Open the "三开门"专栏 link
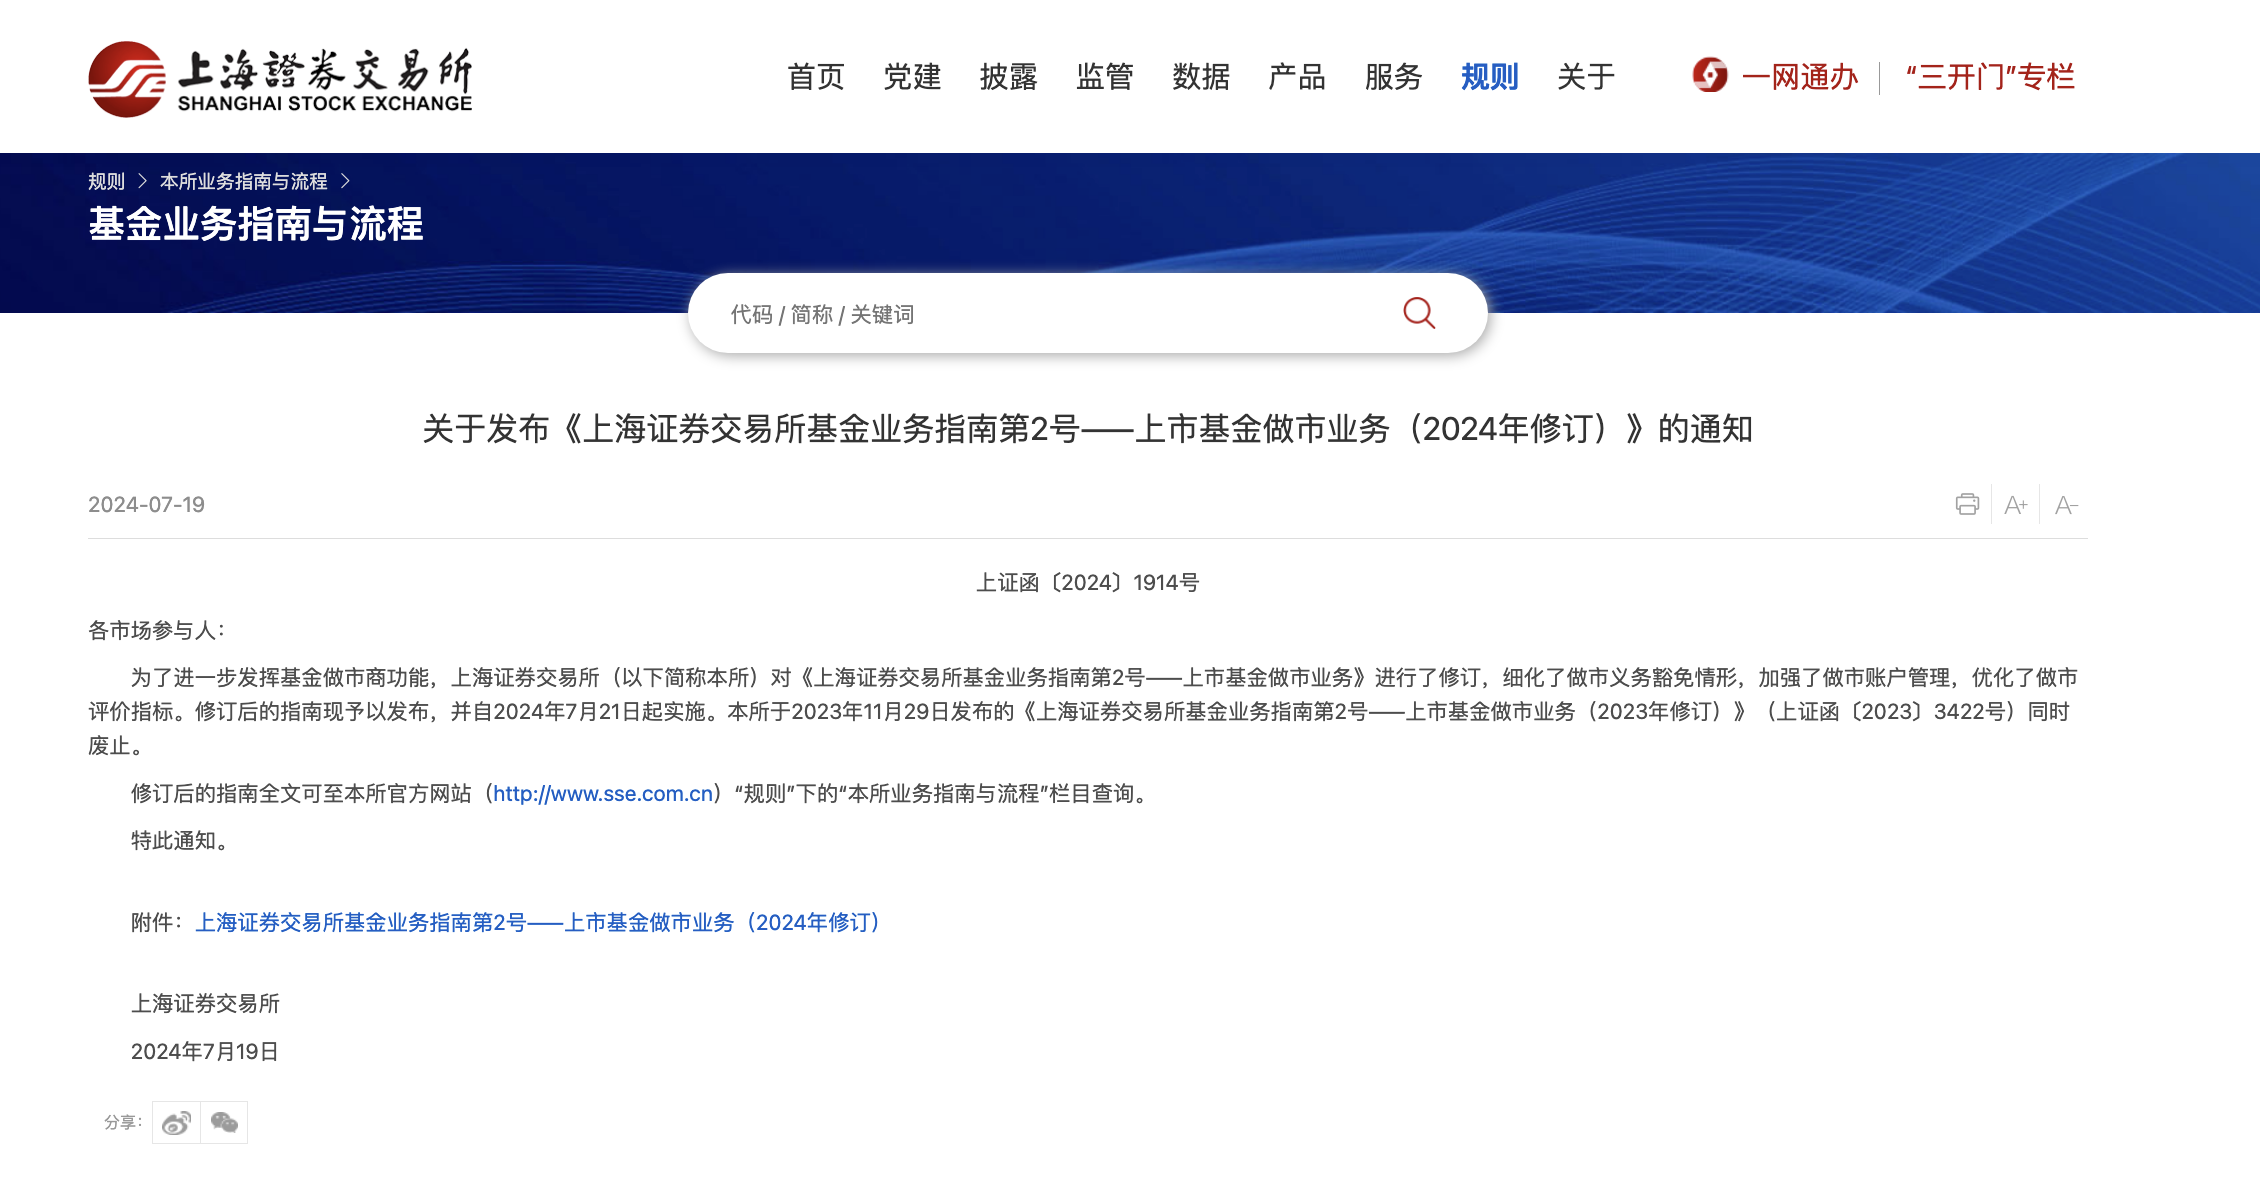The width and height of the screenshot is (2260, 1190). [x=1989, y=77]
